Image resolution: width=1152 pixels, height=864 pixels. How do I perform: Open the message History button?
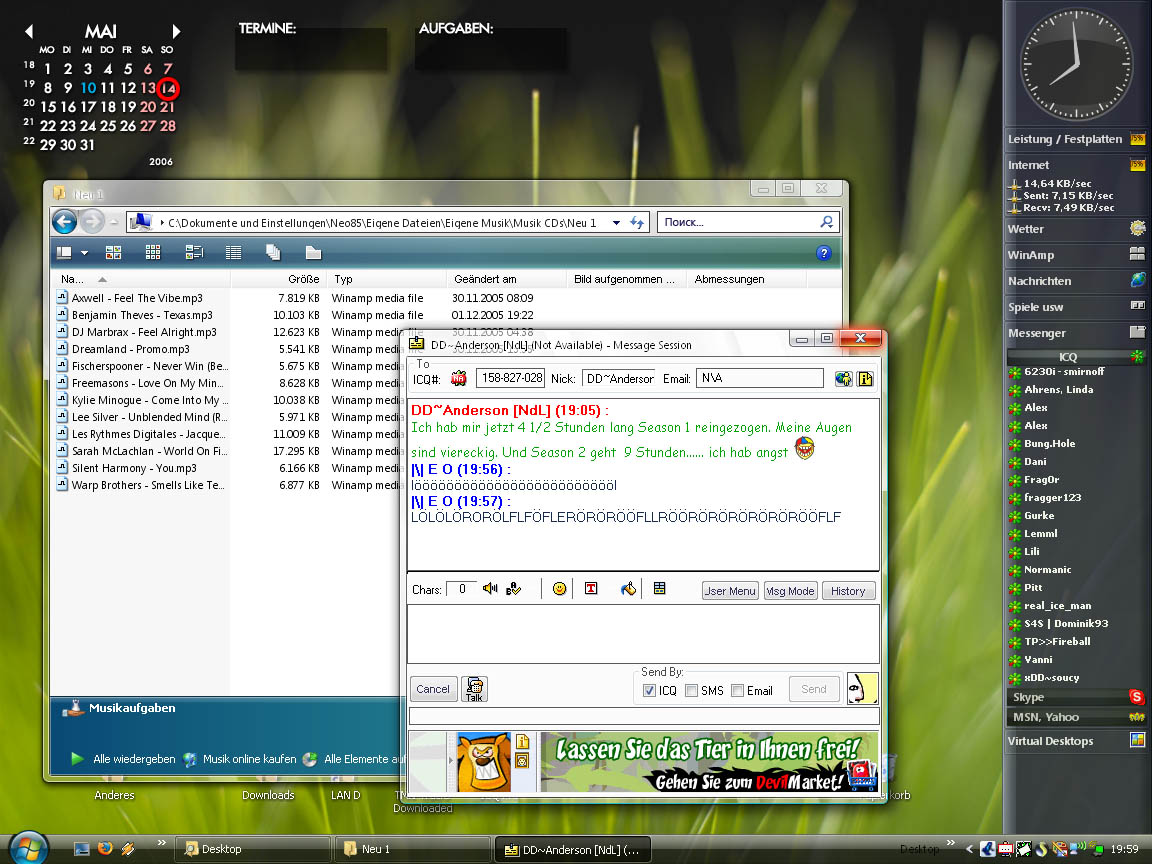tap(848, 591)
